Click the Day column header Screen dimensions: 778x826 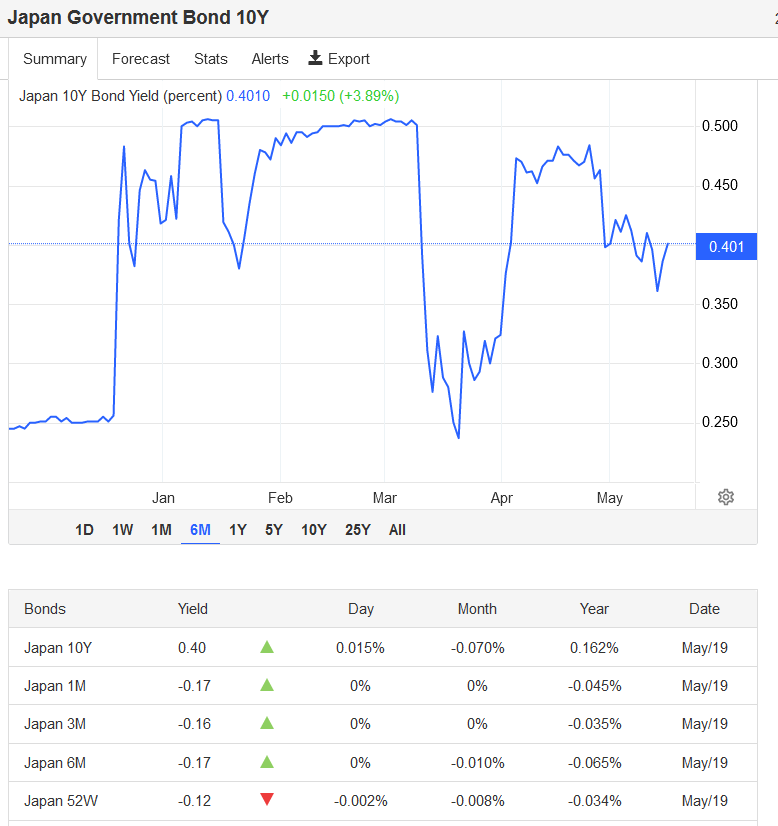[x=361, y=609]
